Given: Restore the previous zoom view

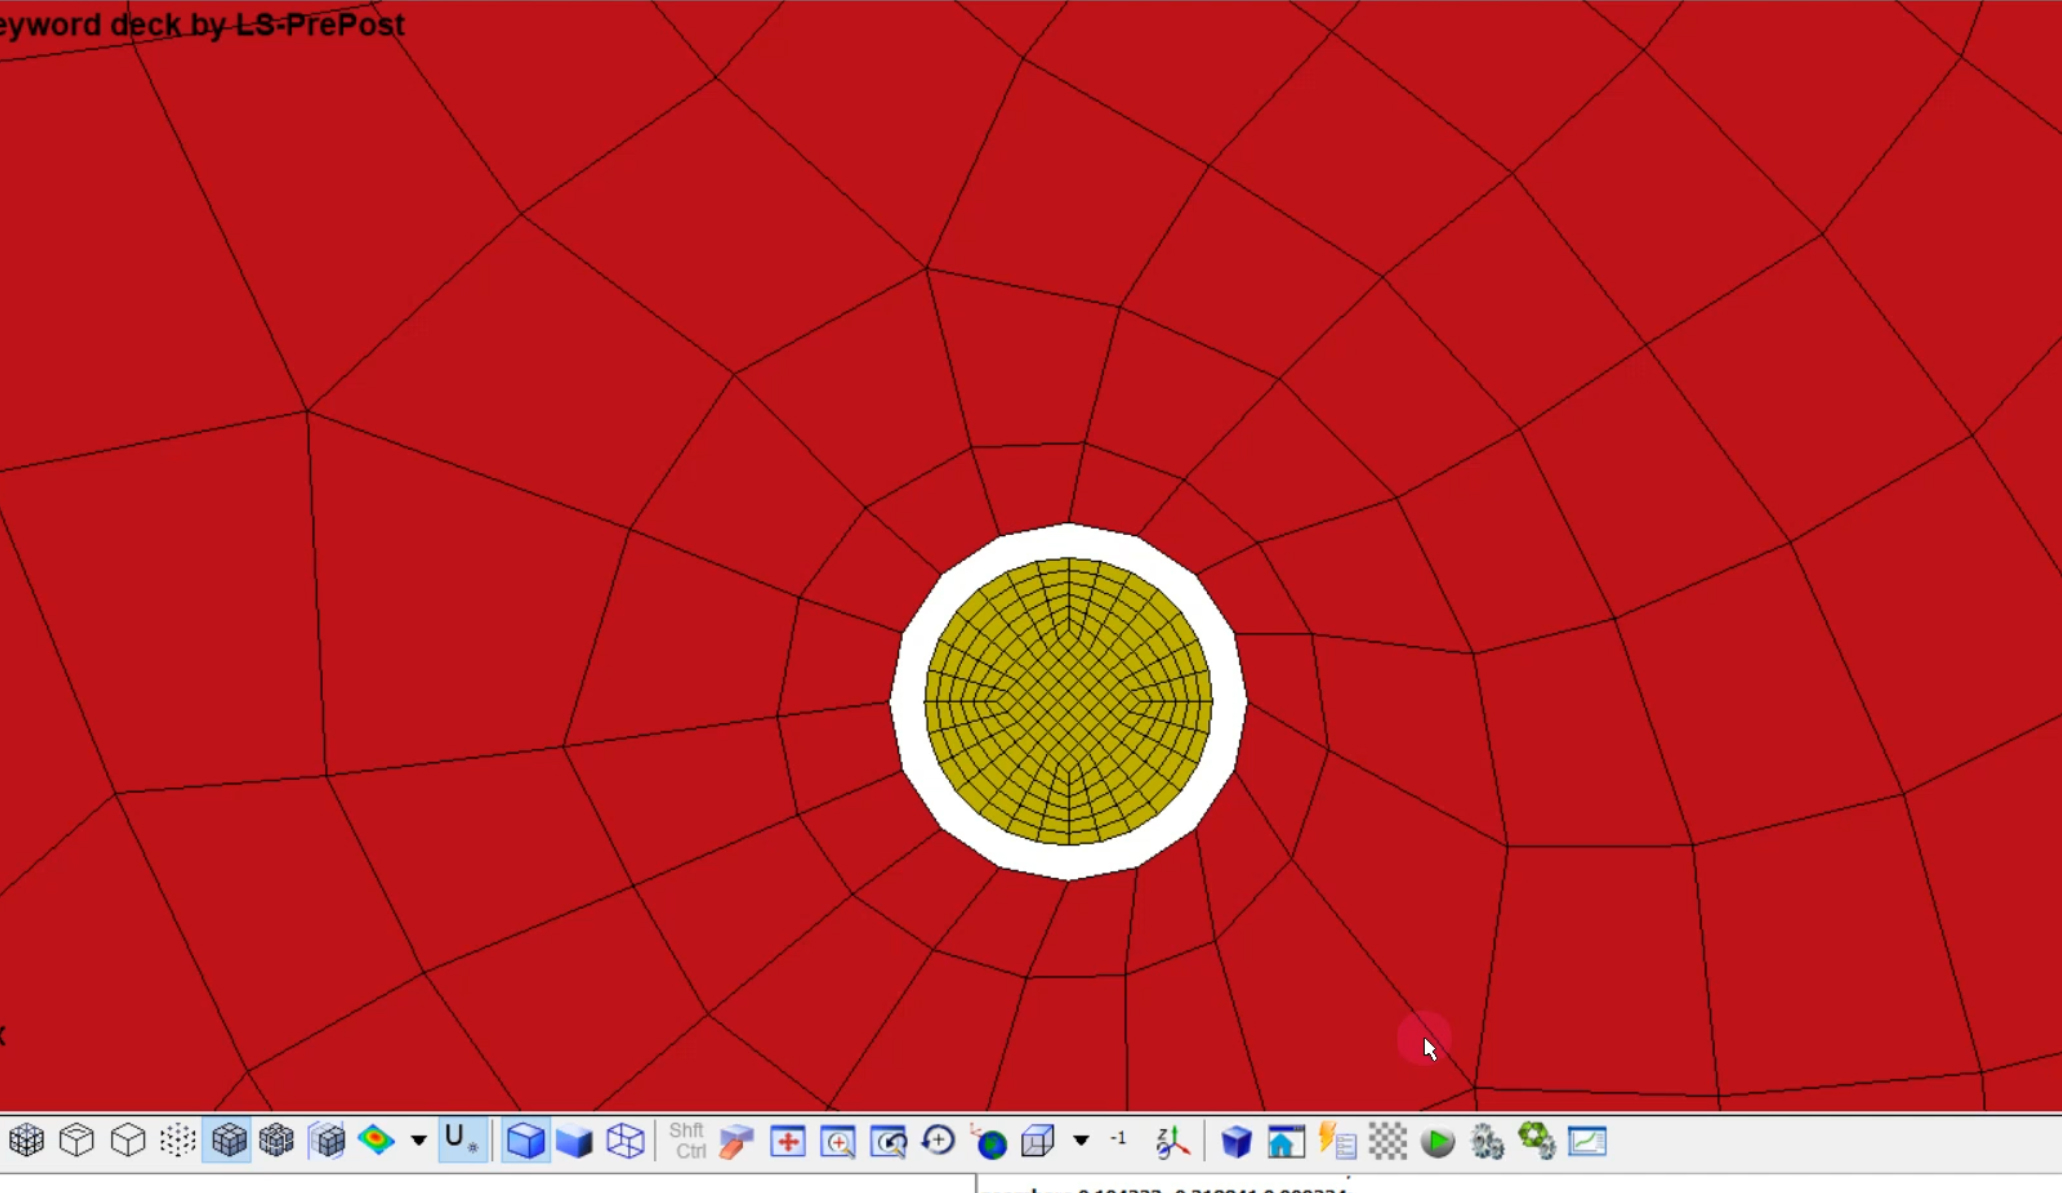Looking at the screenshot, I should click(x=888, y=1141).
